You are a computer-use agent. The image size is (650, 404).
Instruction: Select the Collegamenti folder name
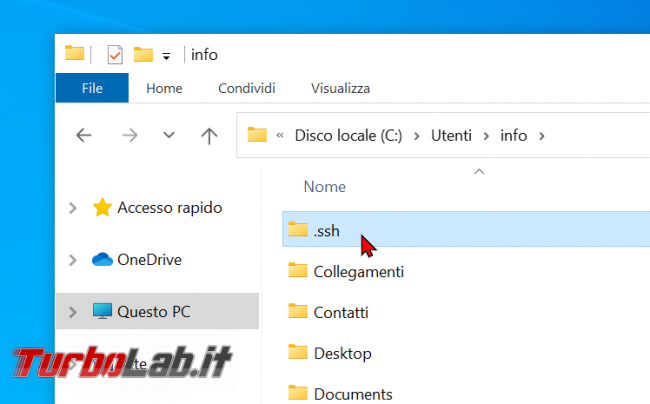tap(359, 272)
